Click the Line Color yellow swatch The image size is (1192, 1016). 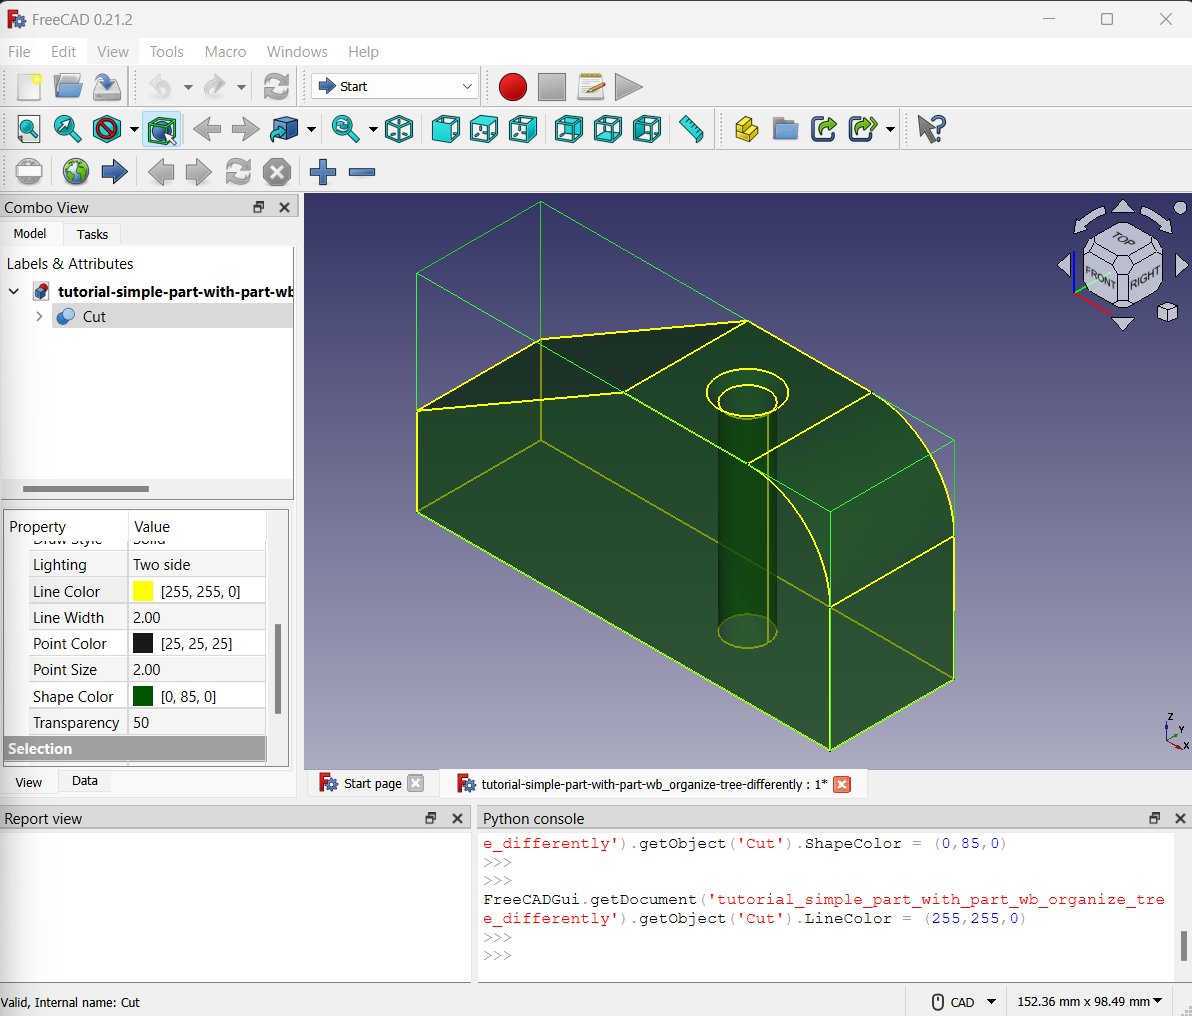(143, 591)
